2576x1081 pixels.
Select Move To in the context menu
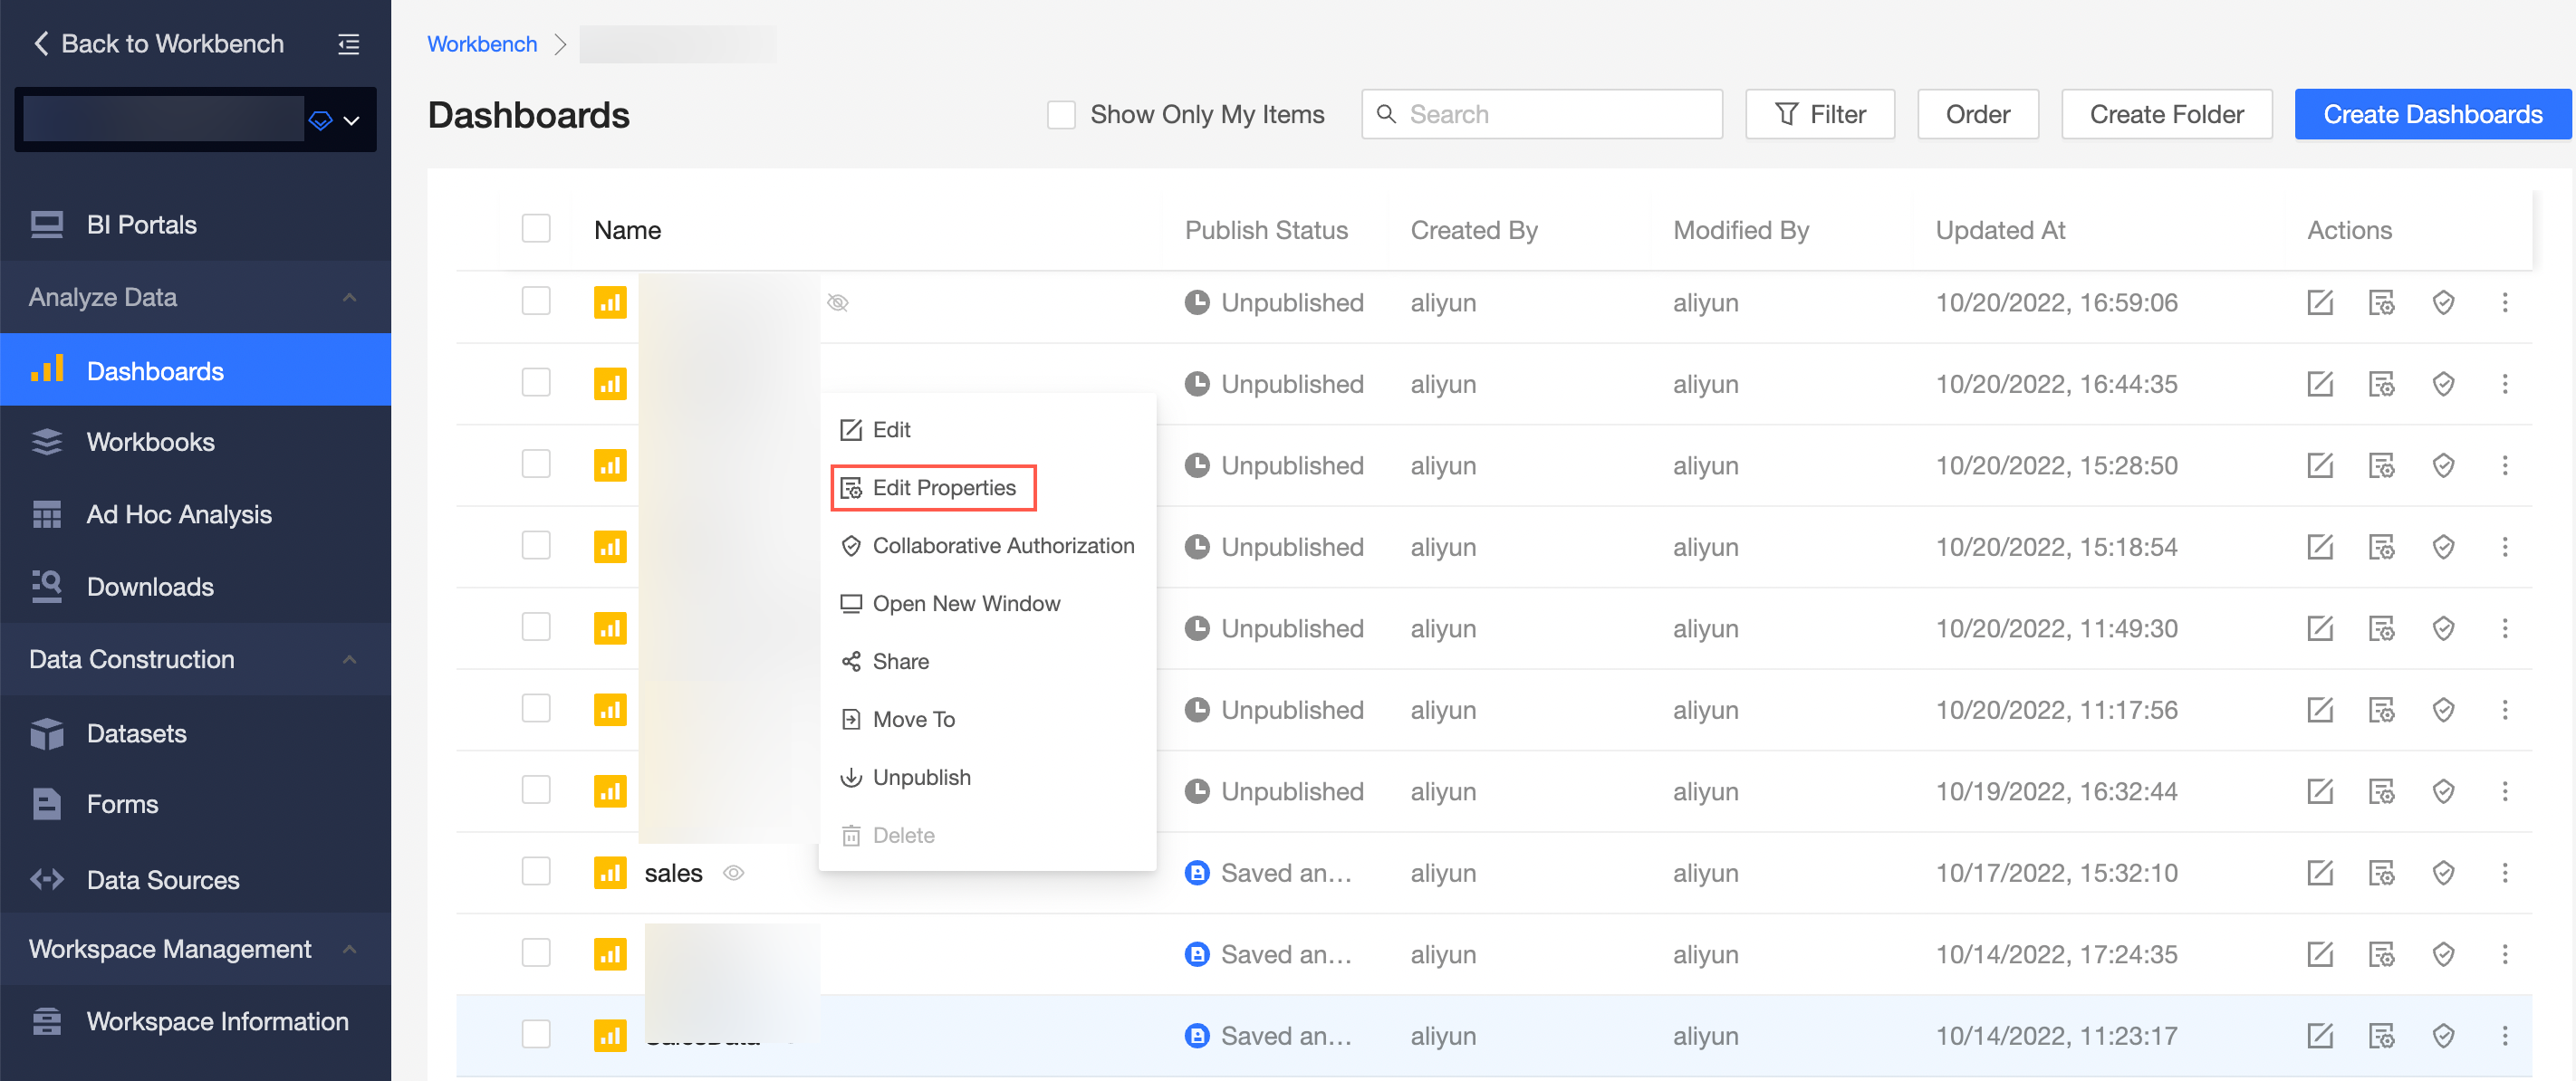(x=913, y=719)
